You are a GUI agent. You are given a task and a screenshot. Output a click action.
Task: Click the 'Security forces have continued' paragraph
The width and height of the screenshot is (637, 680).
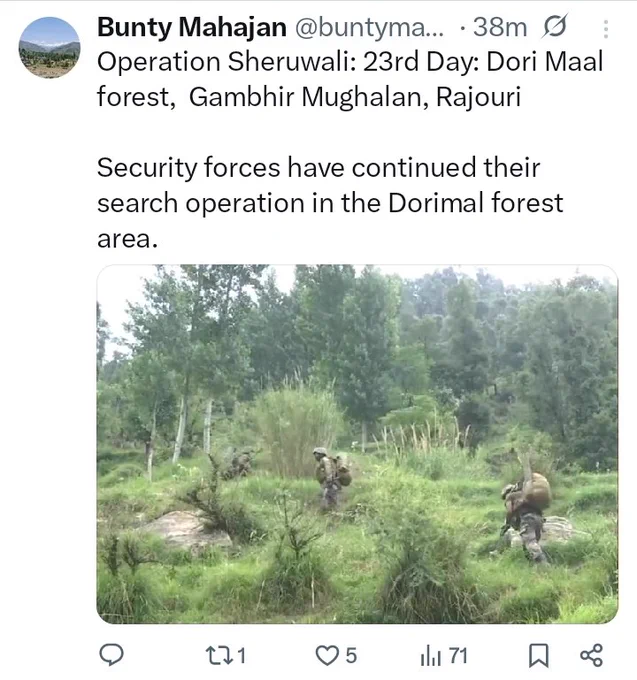click(330, 203)
